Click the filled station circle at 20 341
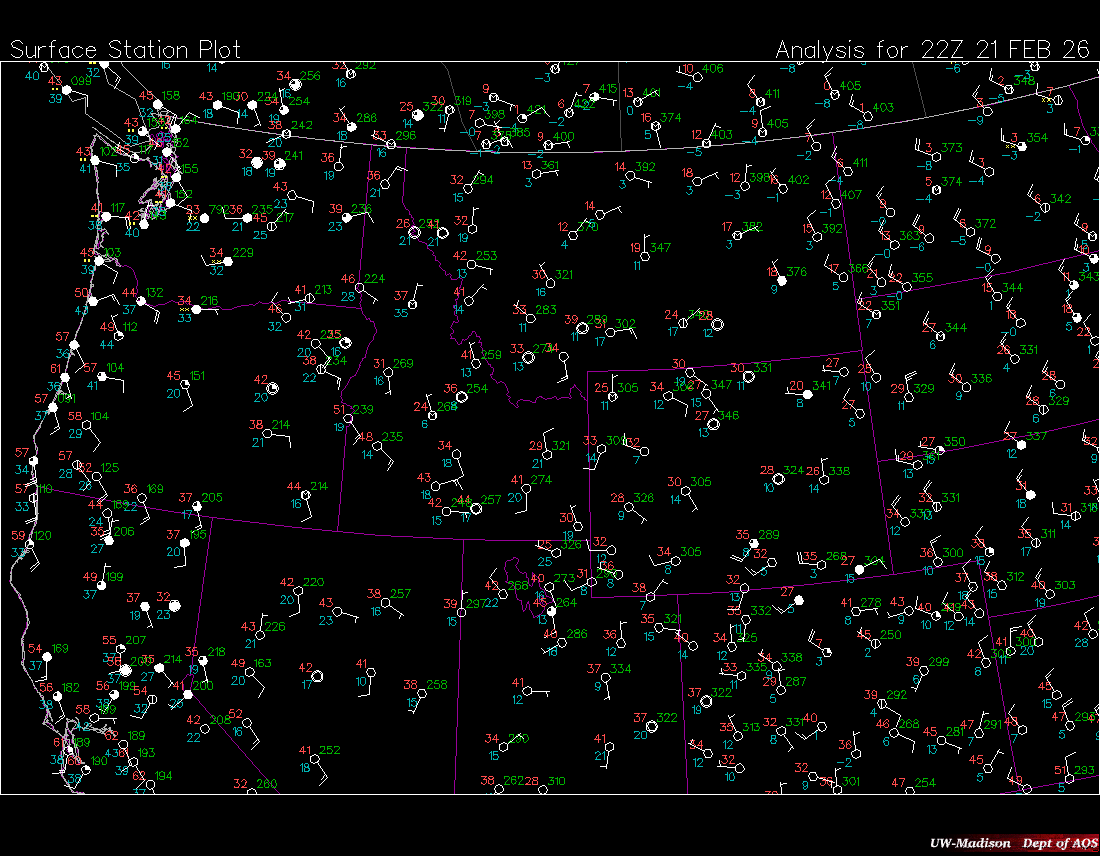This screenshot has width=1100, height=856. [x=808, y=394]
